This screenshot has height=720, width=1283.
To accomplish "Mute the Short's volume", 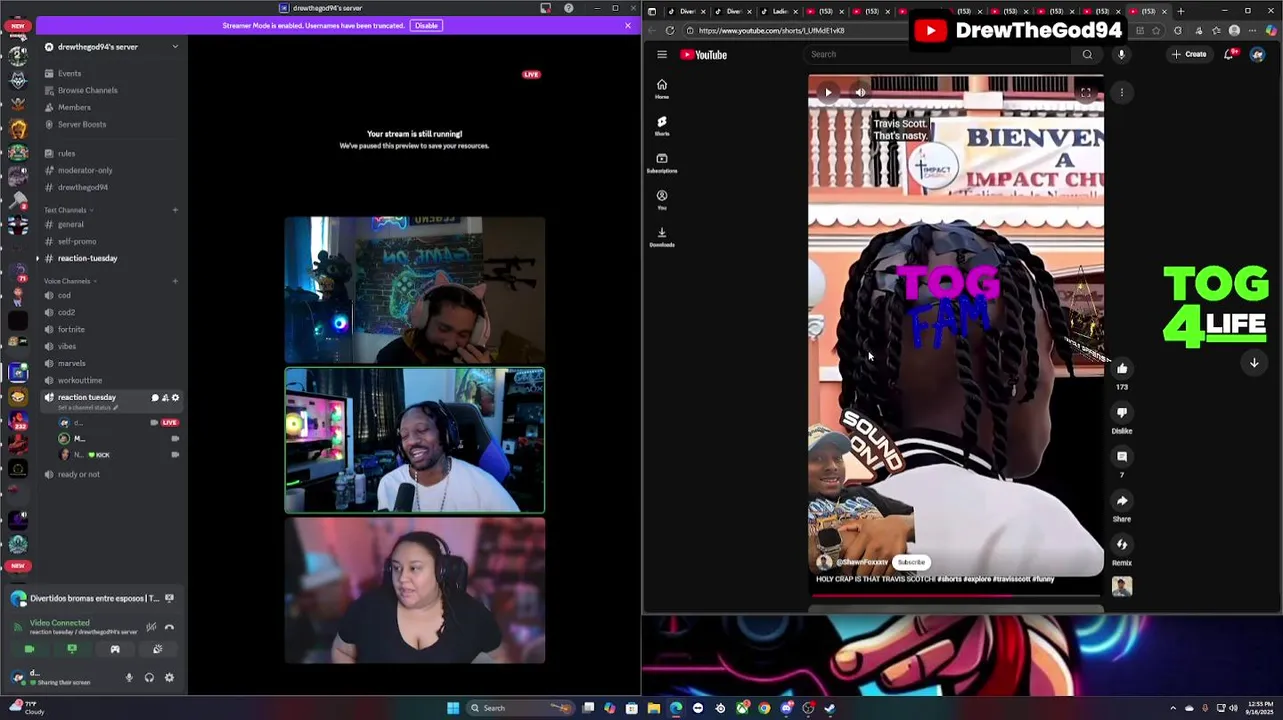I will [860, 93].
